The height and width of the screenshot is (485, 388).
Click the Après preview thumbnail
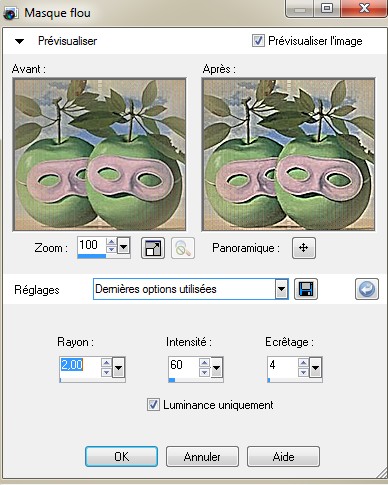coord(288,154)
